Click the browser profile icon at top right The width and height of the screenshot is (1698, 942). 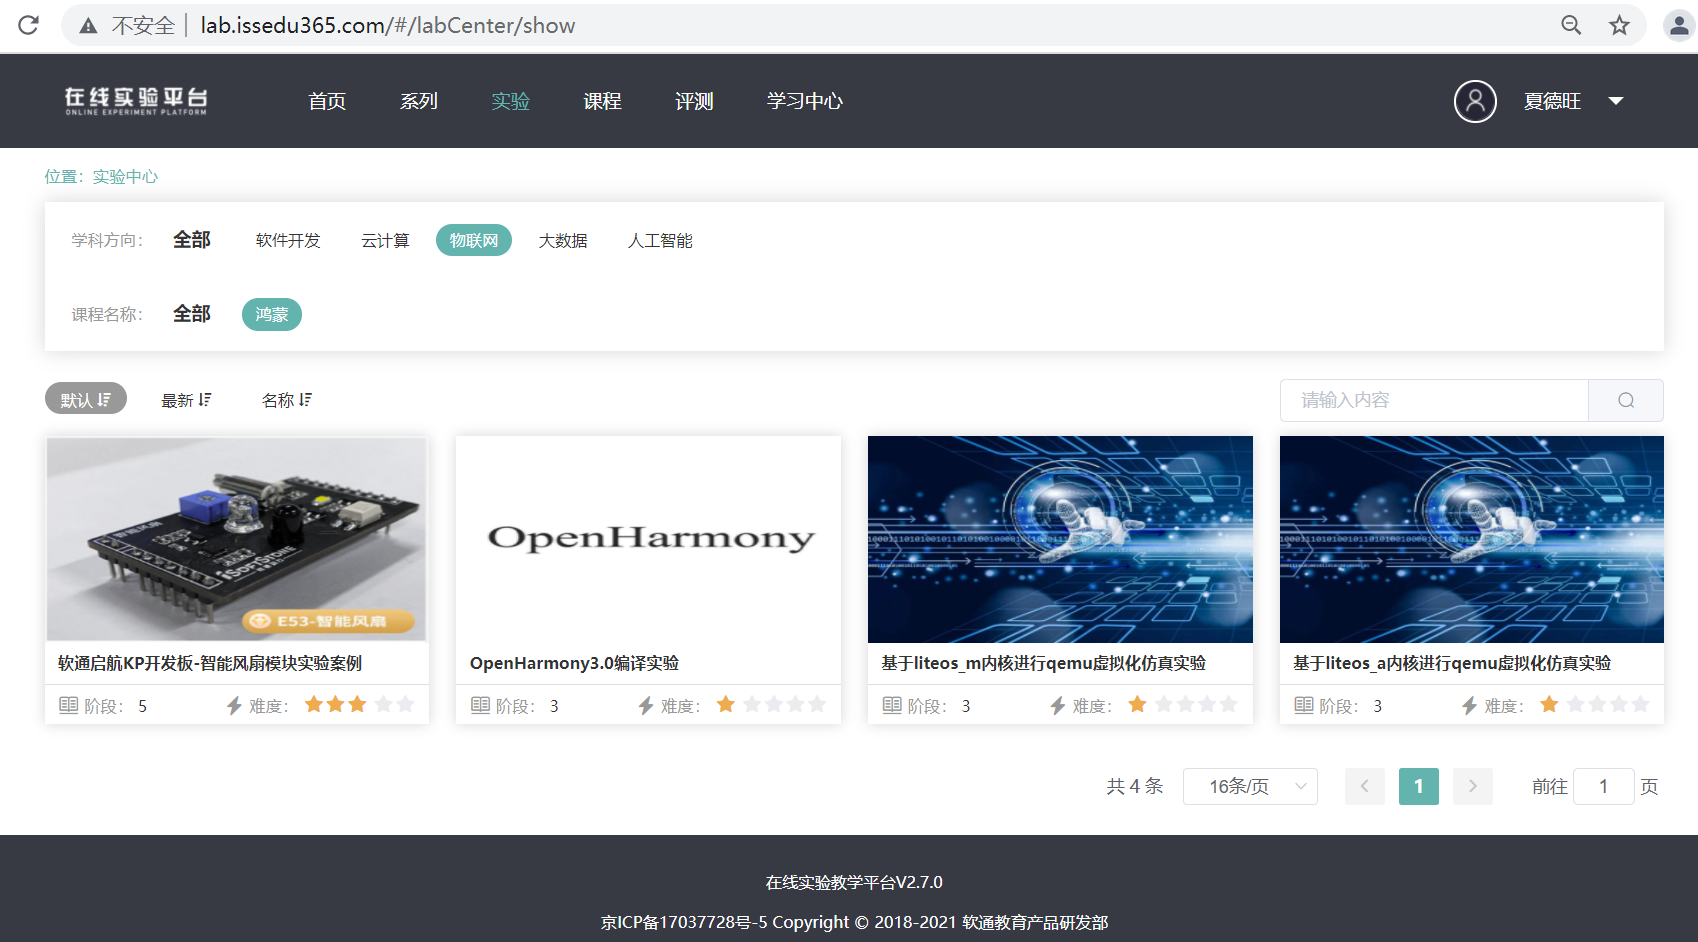pos(1678,25)
